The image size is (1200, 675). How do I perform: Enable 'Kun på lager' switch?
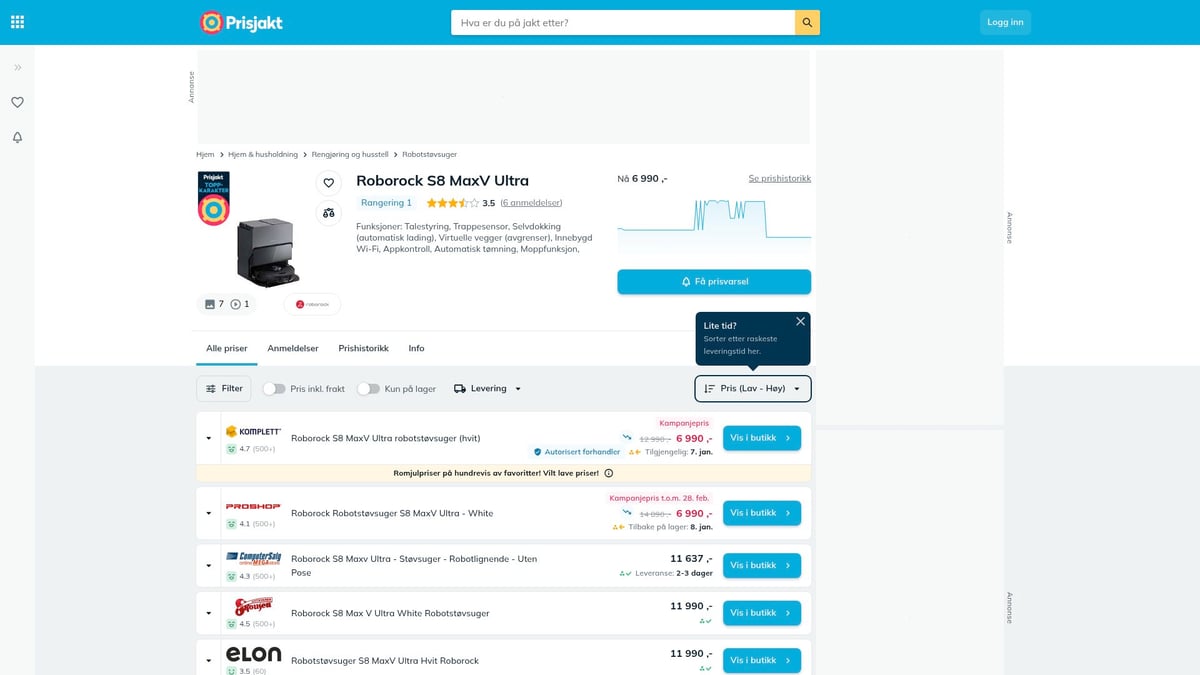pyautogui.click(x=369, y=388)
